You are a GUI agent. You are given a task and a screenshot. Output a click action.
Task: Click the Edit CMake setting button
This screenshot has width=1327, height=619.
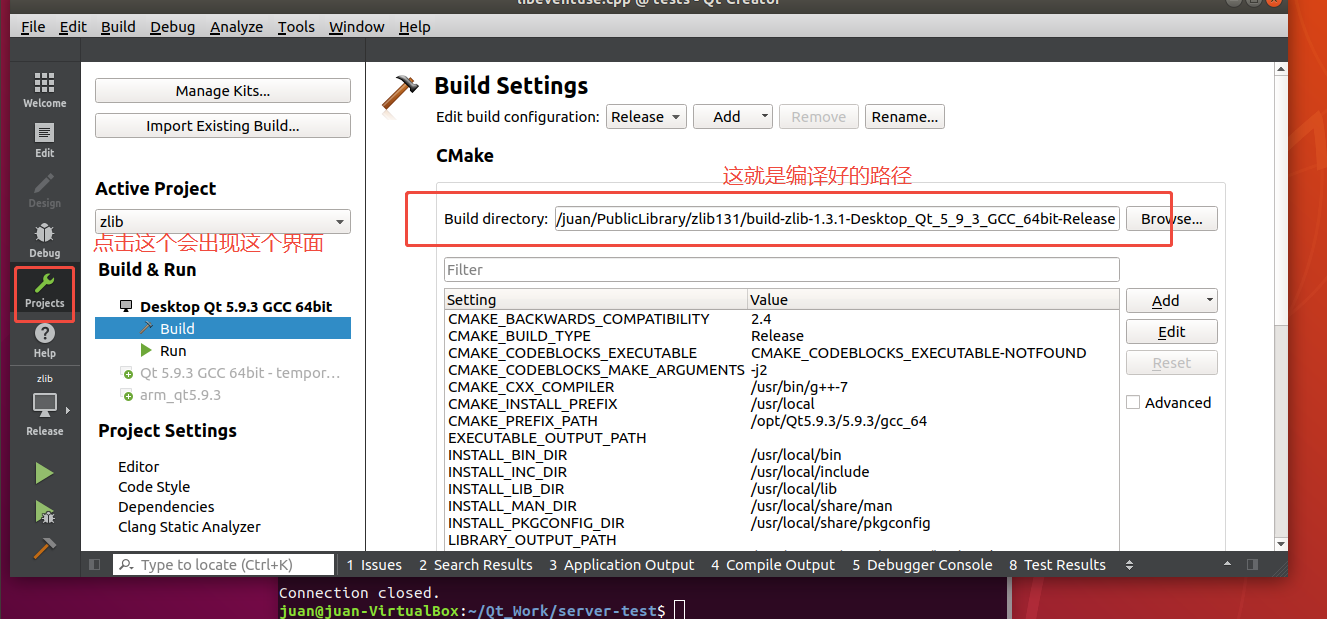(x=1171, y=332)
